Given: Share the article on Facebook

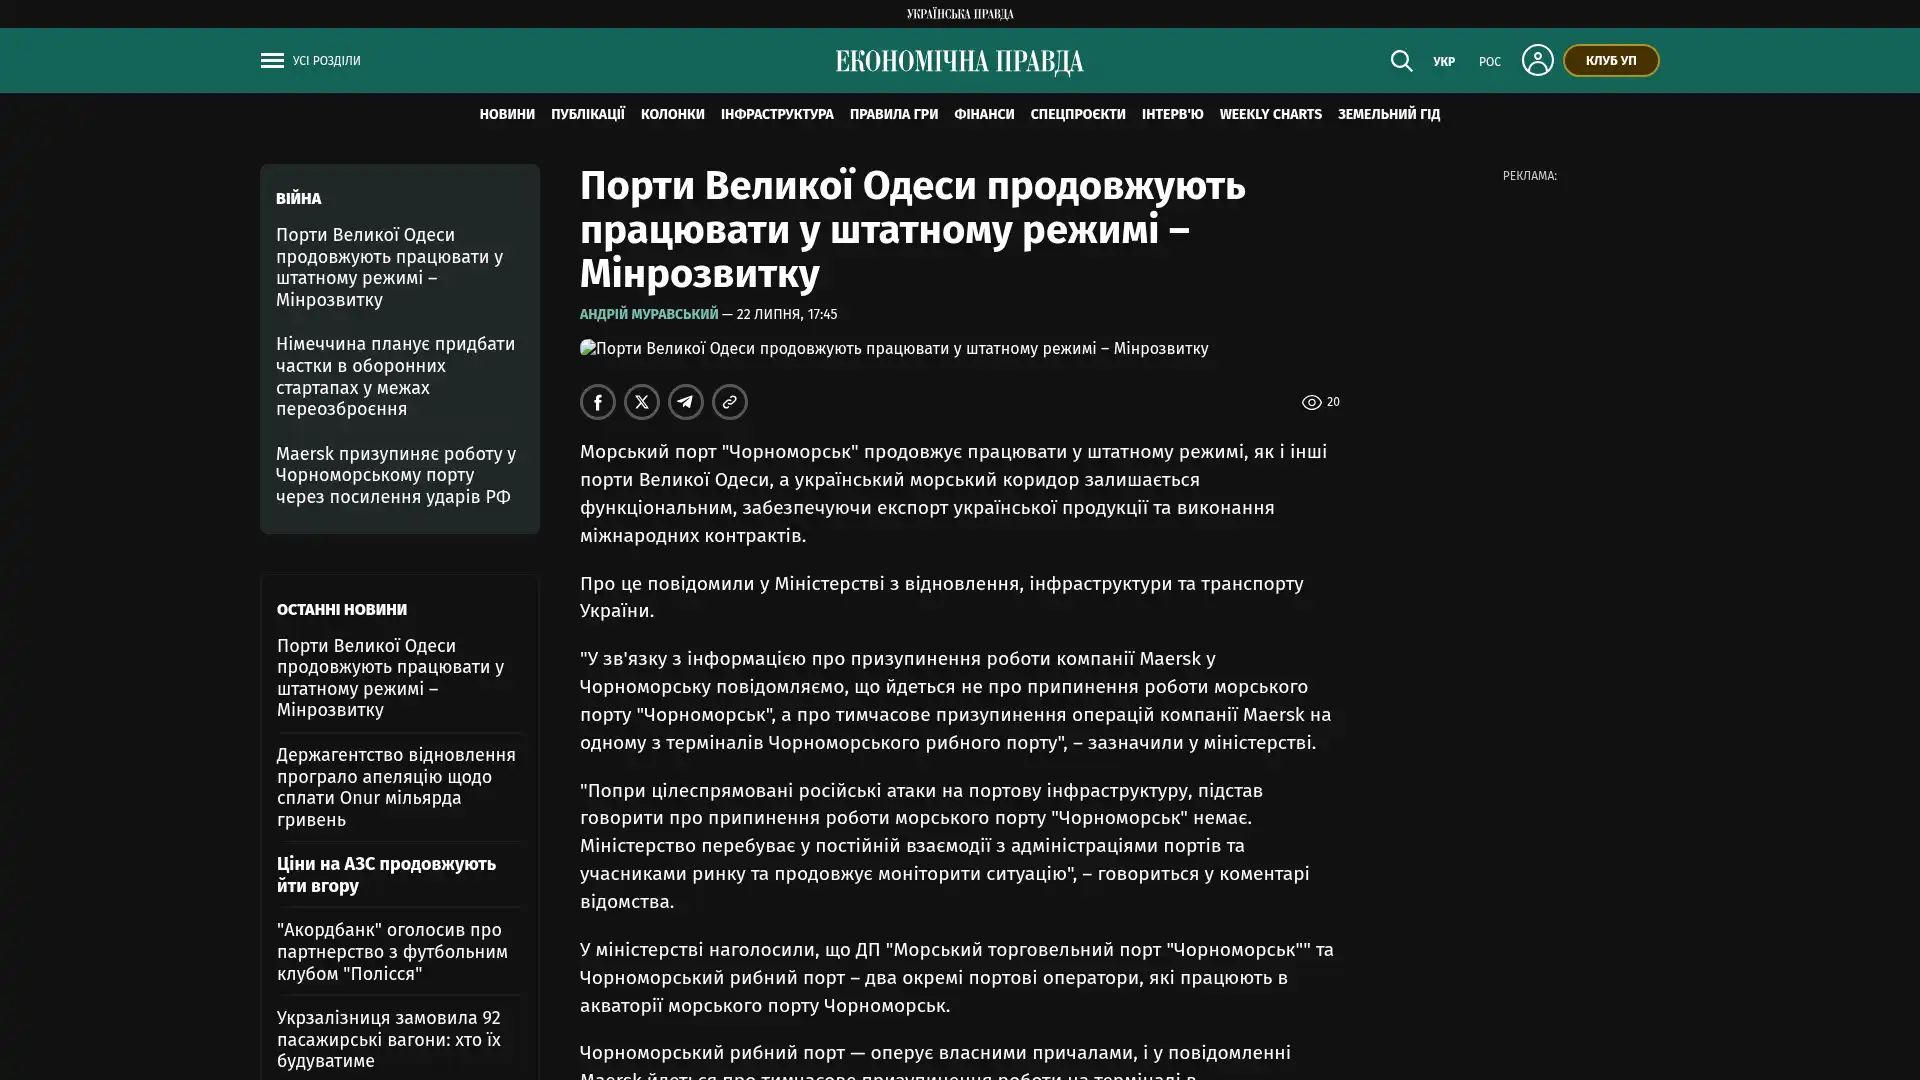Looking at the screenshot, I should (598, 402).
